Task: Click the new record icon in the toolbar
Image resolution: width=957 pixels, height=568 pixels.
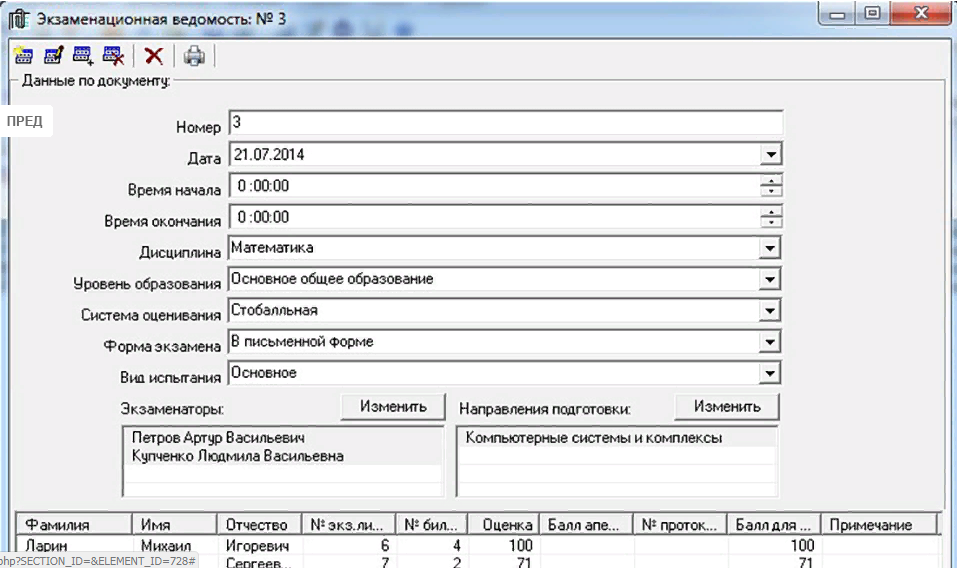Action: pos(22,56)
